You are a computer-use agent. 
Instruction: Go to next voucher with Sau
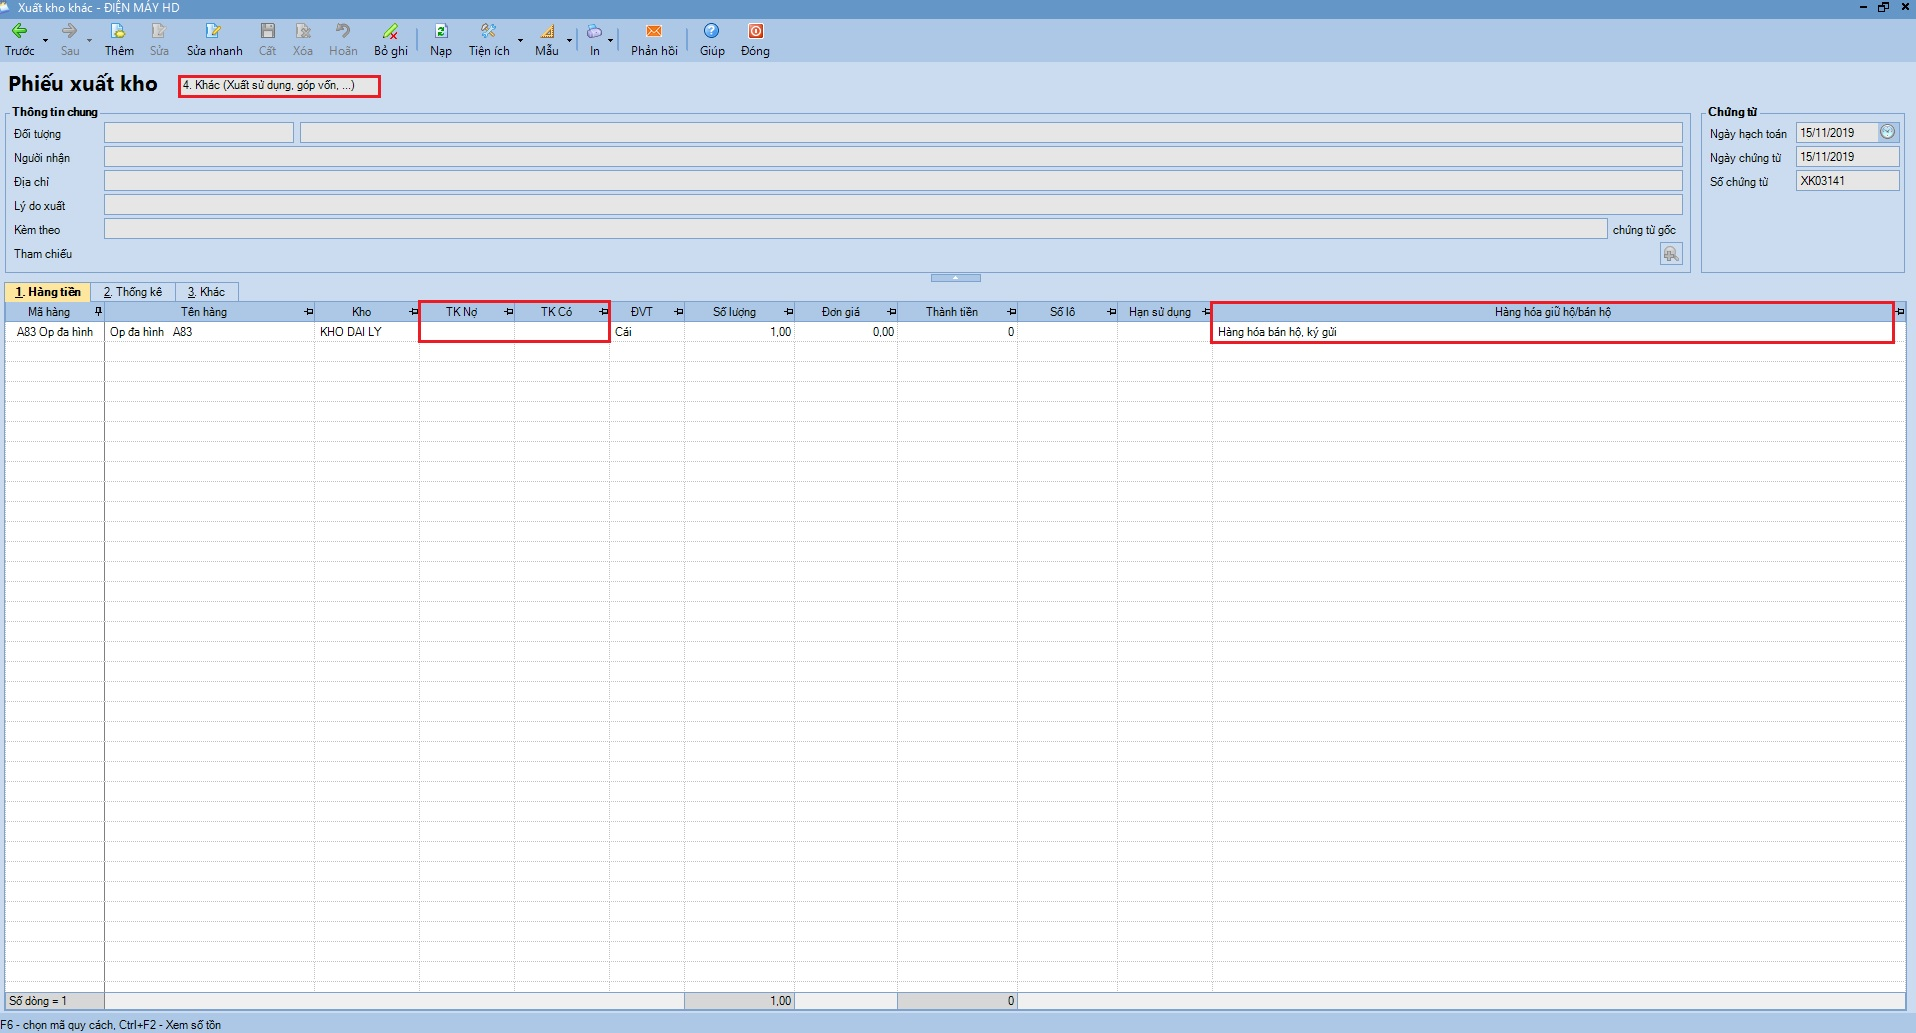69,40
